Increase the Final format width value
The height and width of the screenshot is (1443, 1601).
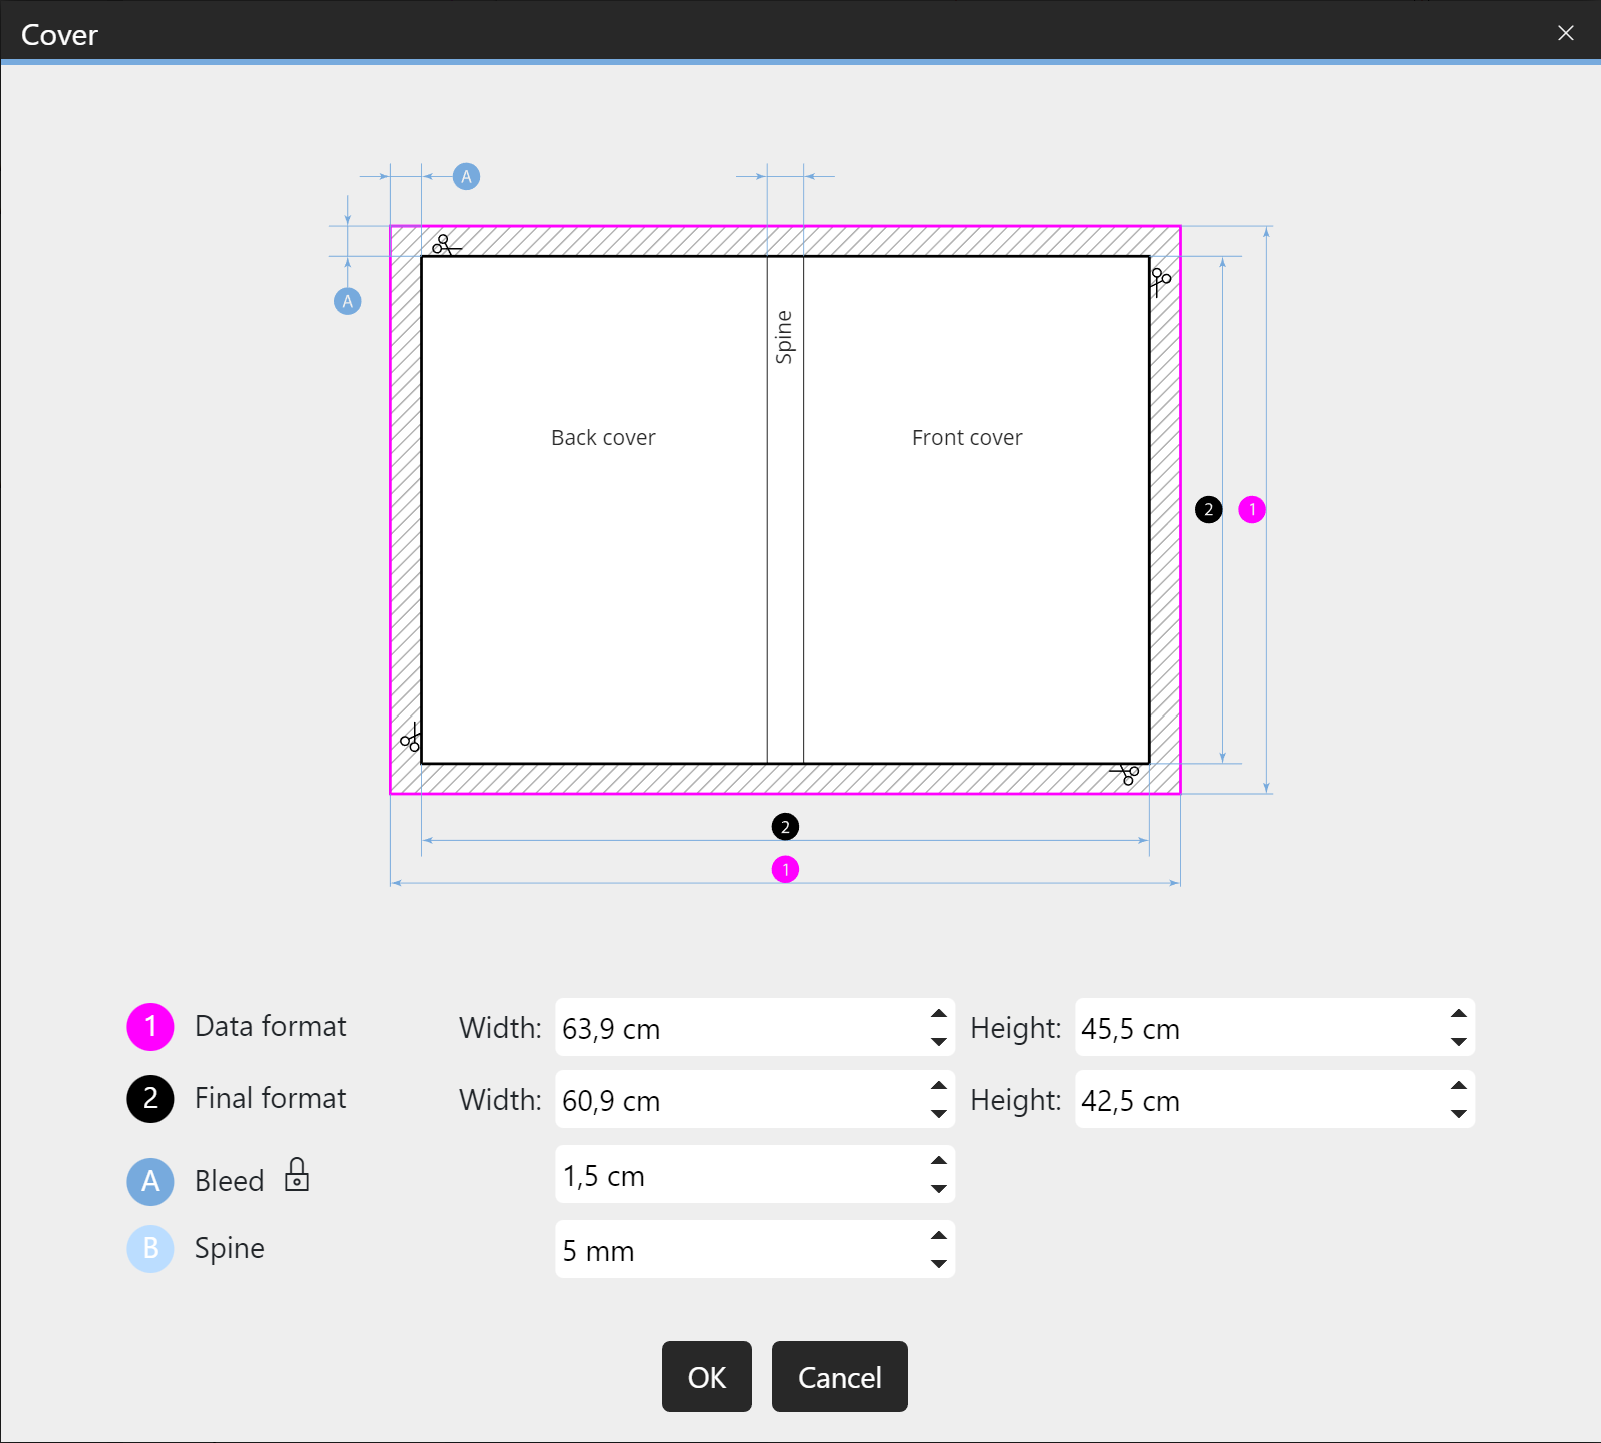pos(938,1086)
